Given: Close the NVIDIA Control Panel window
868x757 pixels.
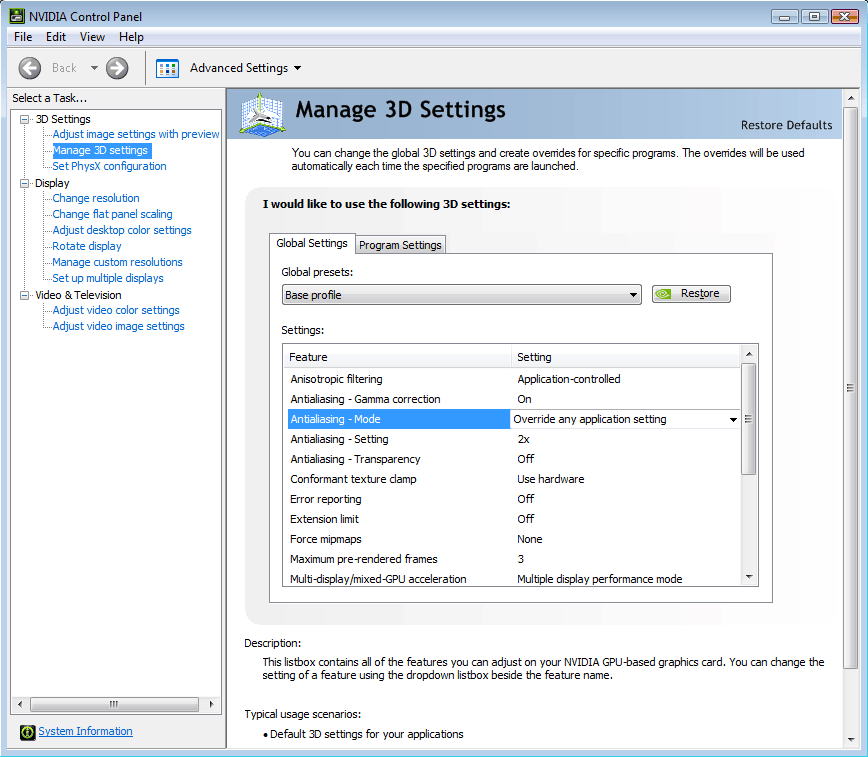Looking at the screenshot, I should coord(845,17).
